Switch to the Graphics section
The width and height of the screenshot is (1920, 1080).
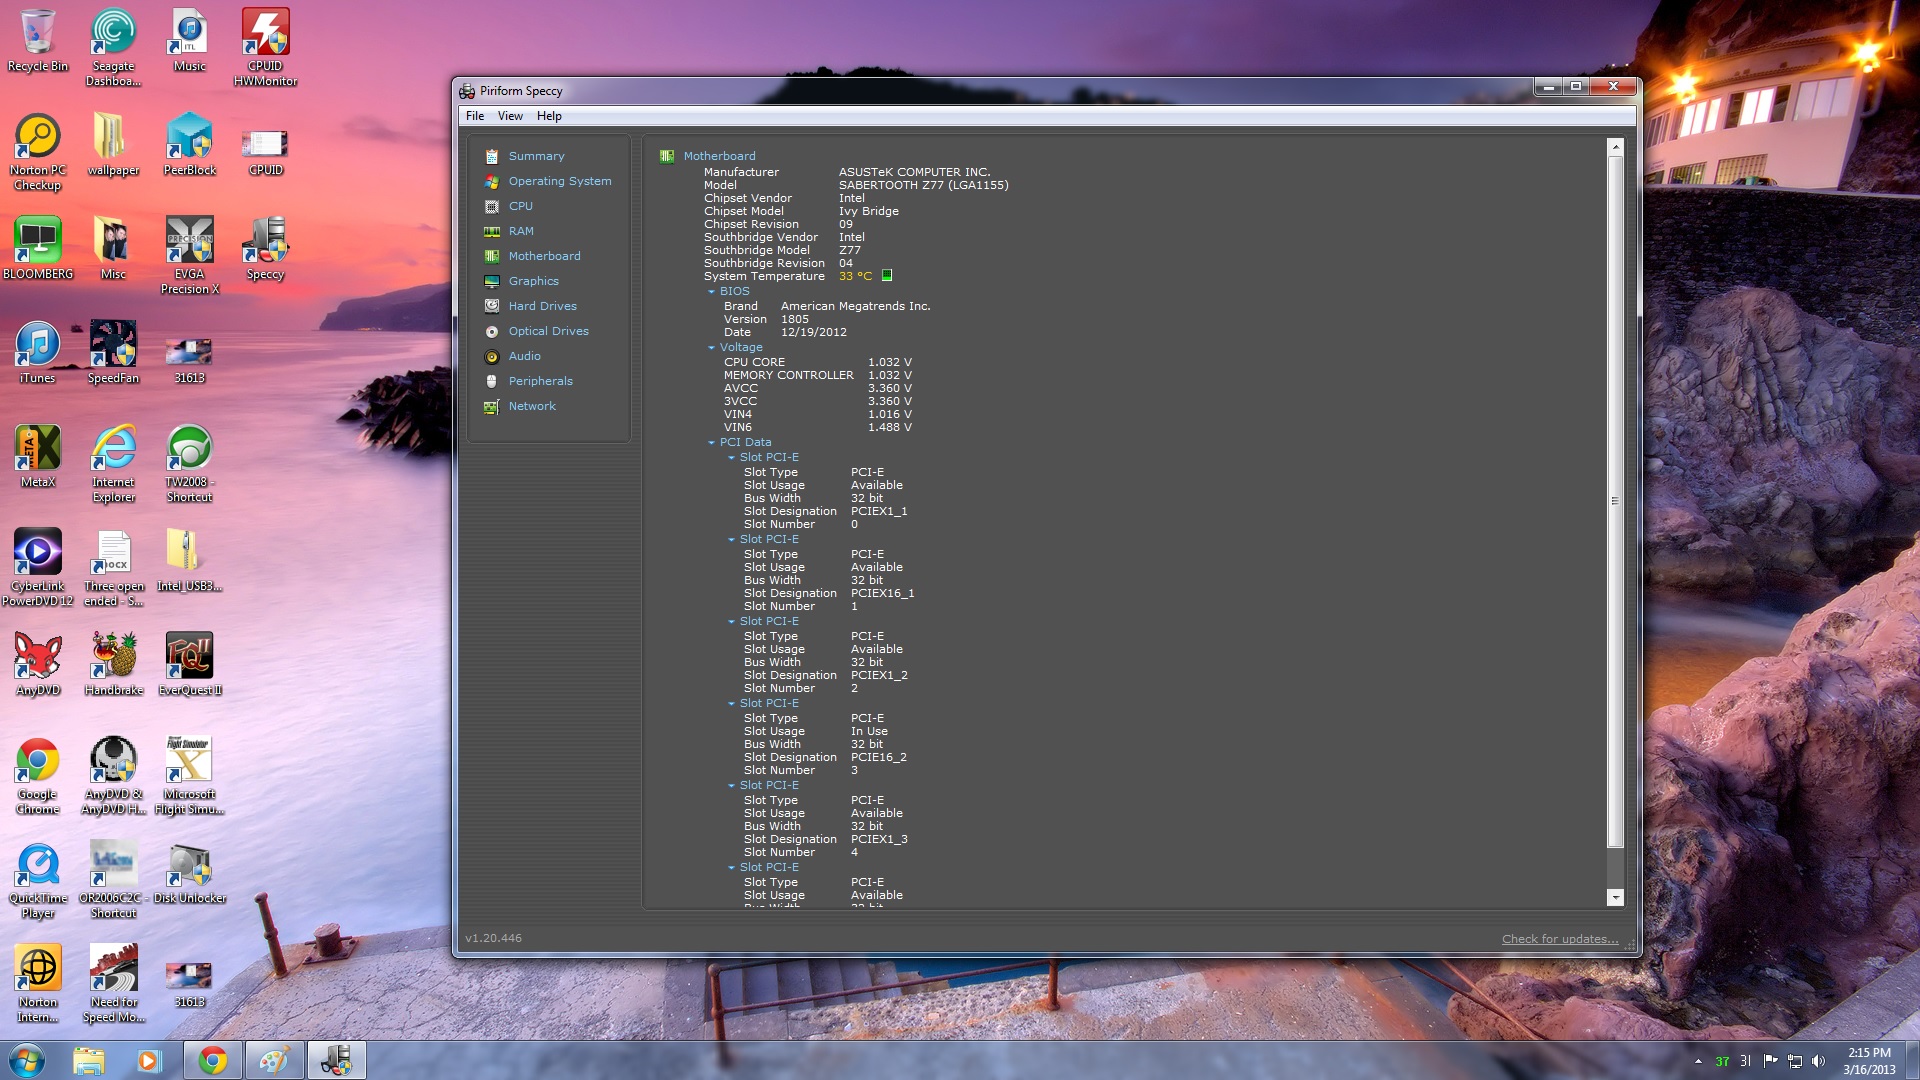coord(533,281)
